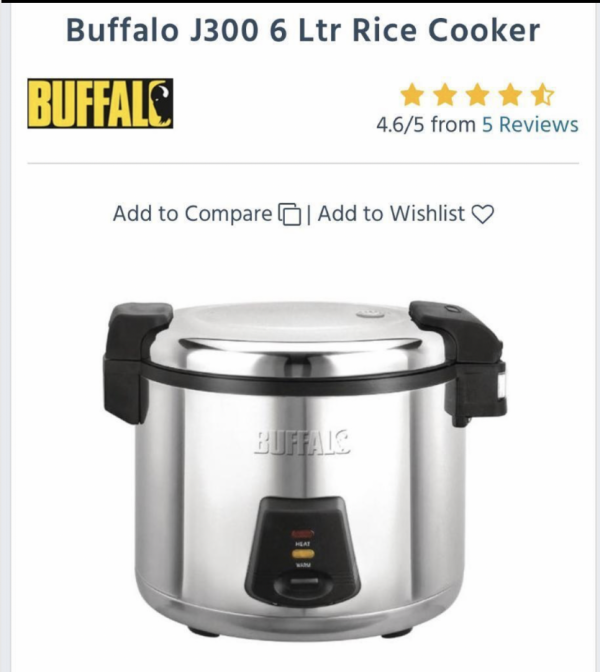Select the third gold rating star
Viewport: 600px width, 672px height.
(477, 95)
